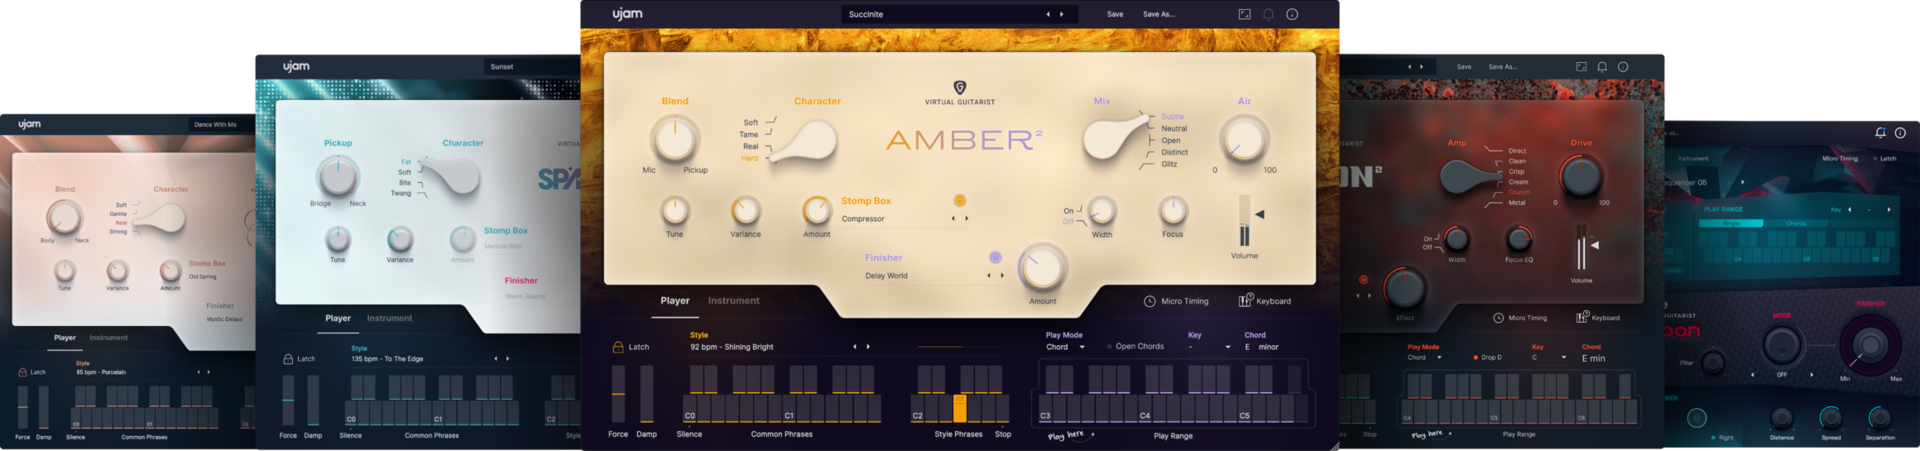Select Distinct mix setting in Amber
Screen dimensions: 1920x451
1174,153
